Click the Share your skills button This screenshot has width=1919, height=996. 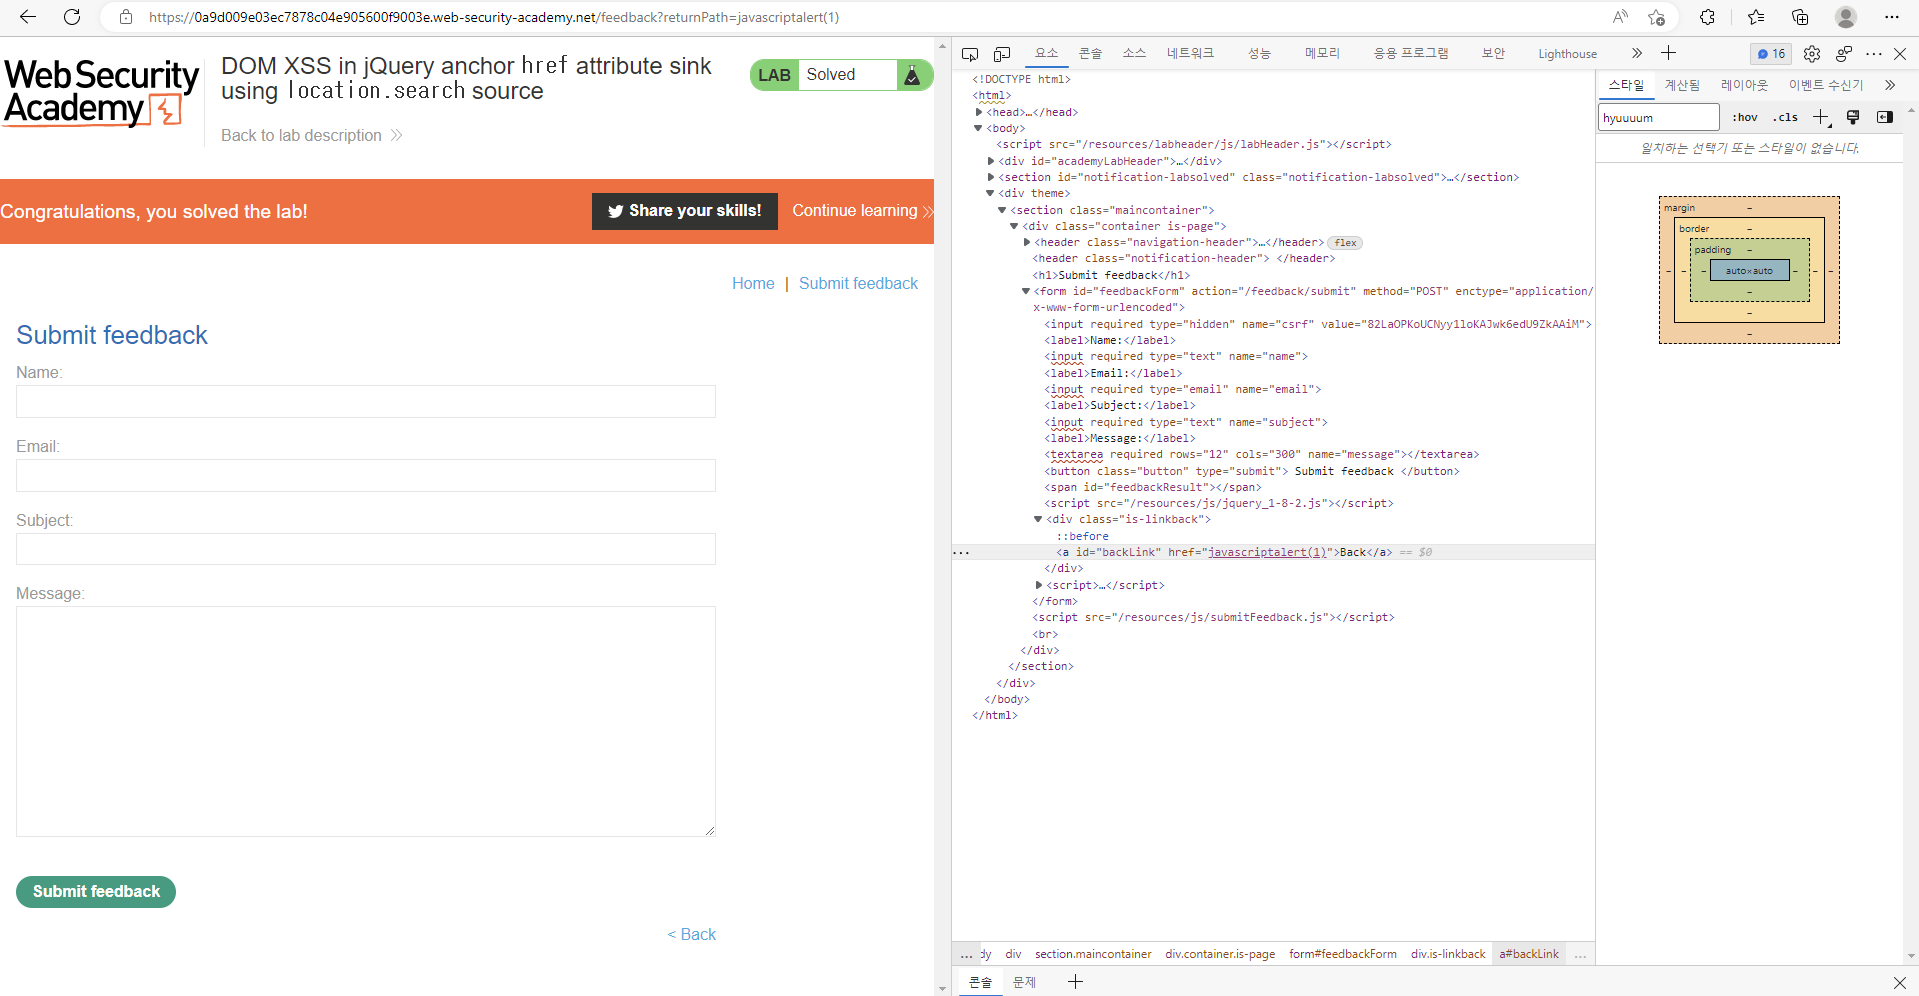(x=685, y=211)
